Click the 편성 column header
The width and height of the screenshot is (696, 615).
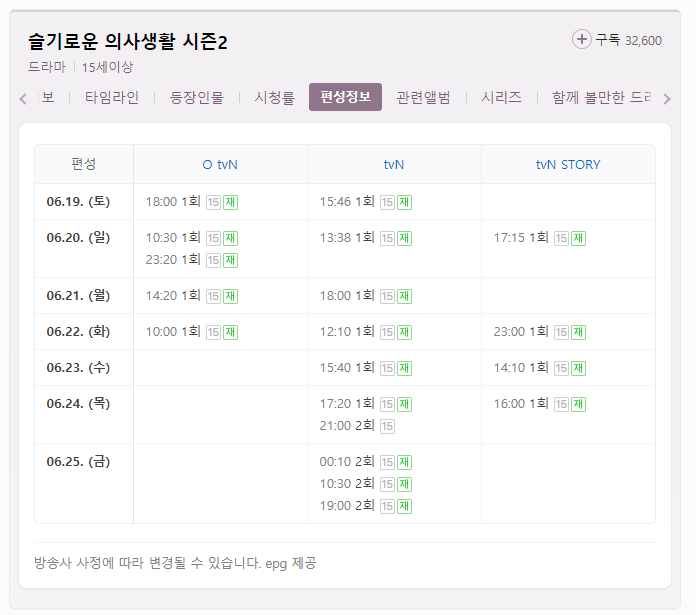[84, 164]
